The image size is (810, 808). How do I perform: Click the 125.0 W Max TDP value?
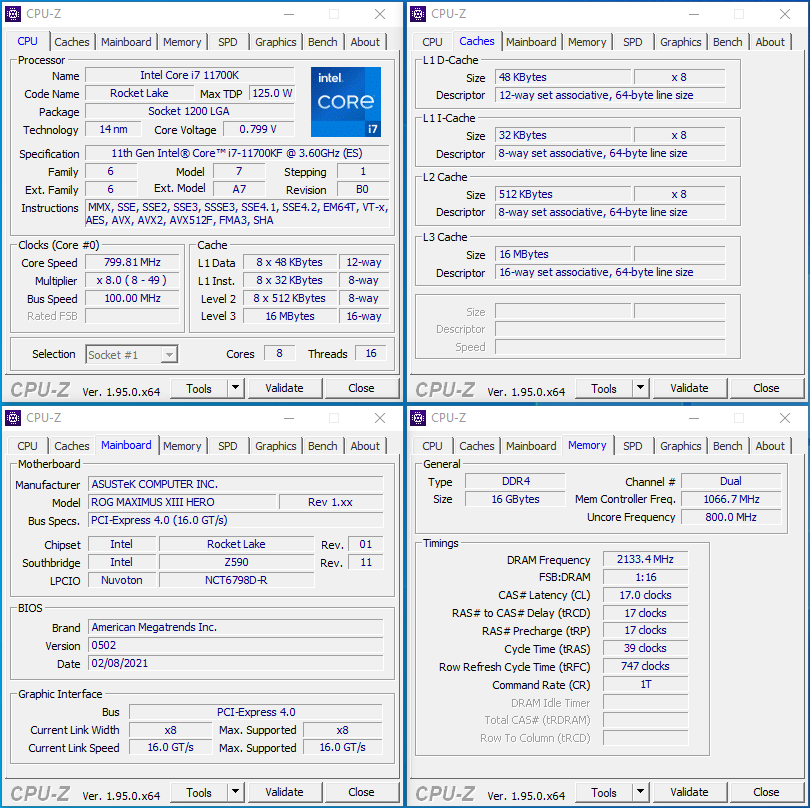(272, 94)
